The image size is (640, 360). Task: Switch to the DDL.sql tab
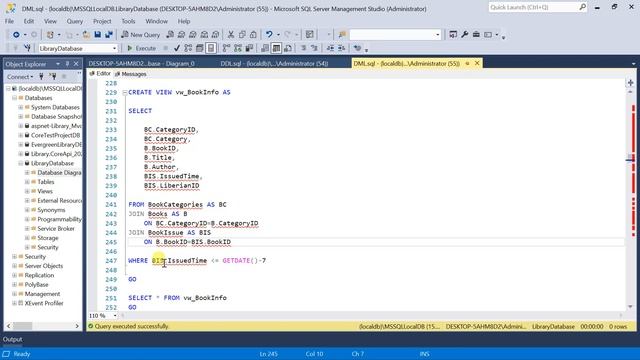point(274,63)
